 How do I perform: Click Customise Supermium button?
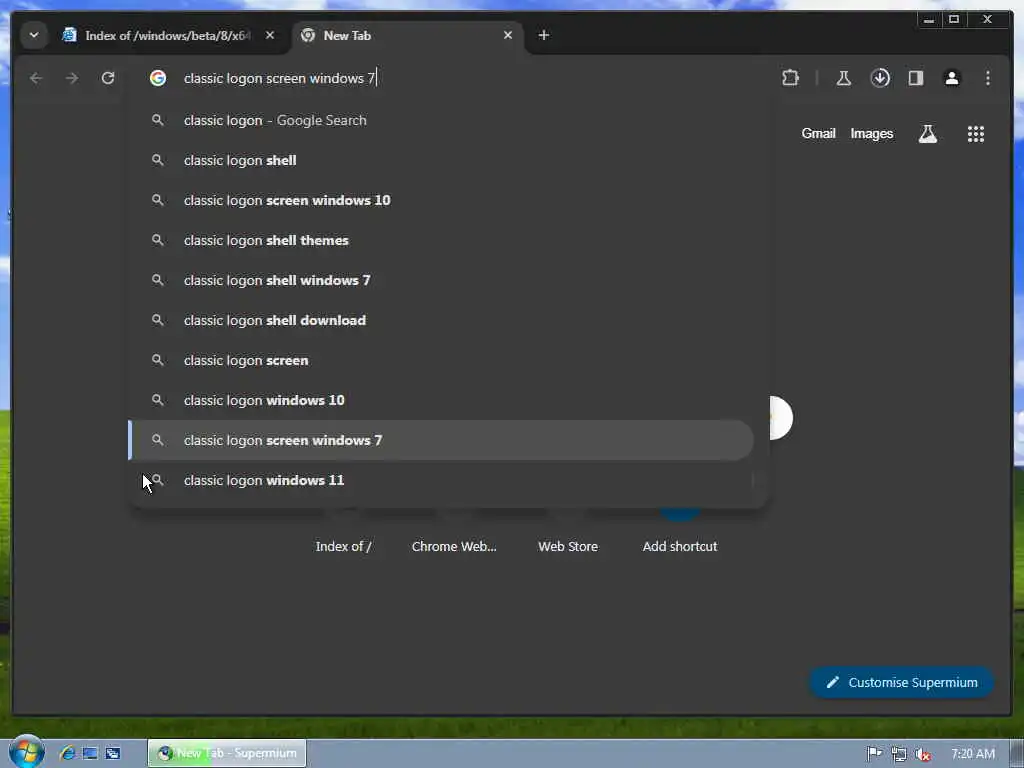(902, 682)
